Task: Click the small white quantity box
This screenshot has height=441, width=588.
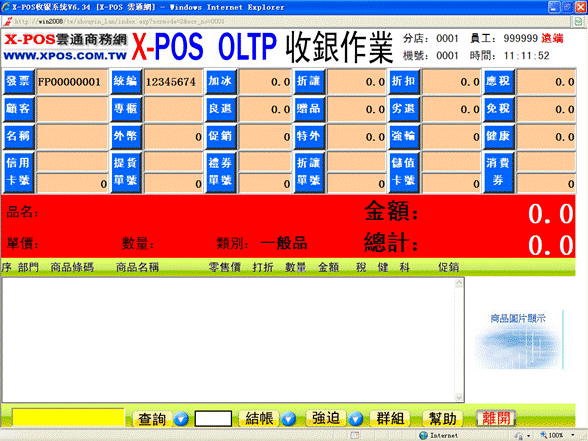Action: [213, 418]
